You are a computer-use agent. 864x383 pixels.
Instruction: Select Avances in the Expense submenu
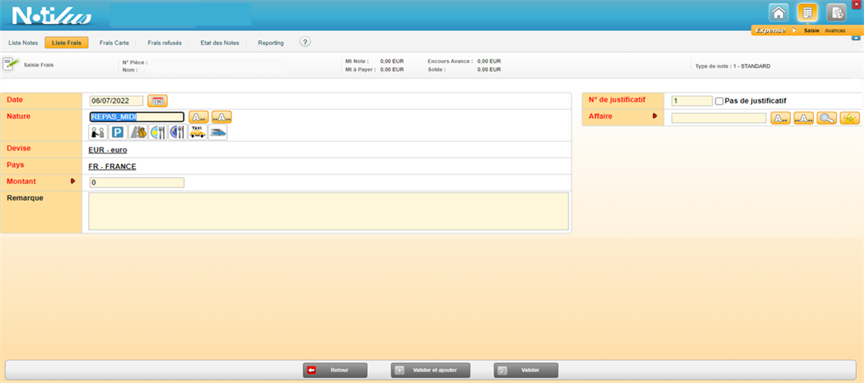(835, 31)
